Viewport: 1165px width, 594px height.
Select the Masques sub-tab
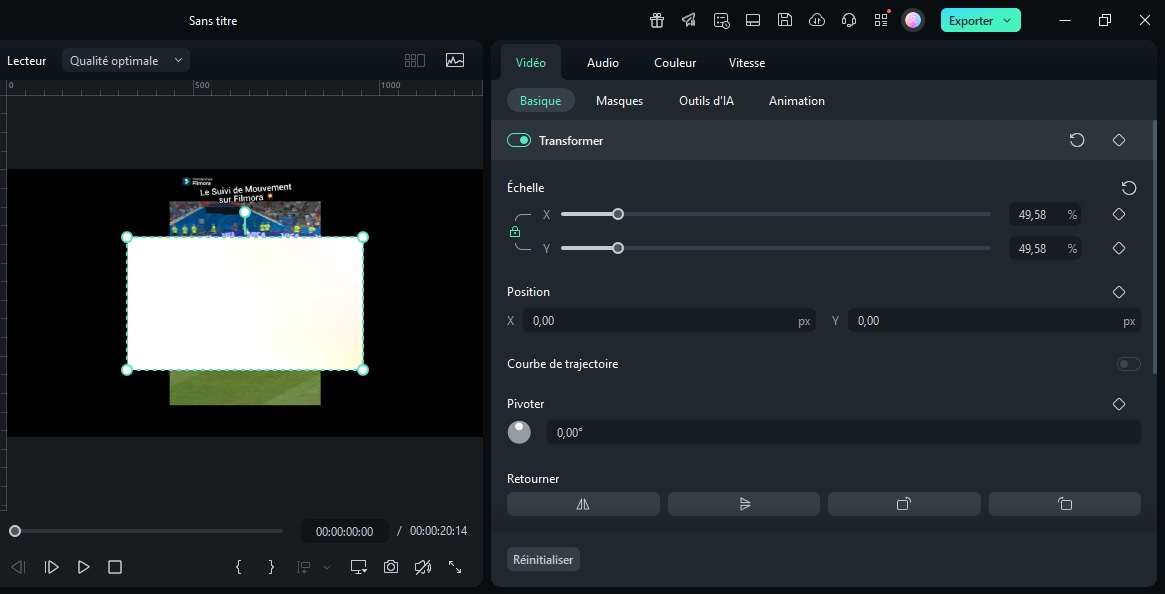(x=620, y=100)
